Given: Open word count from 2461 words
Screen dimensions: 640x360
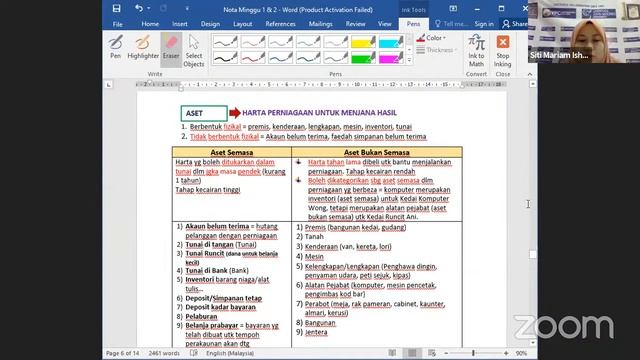Looking at the screenshot, I should tap(164, 353).
